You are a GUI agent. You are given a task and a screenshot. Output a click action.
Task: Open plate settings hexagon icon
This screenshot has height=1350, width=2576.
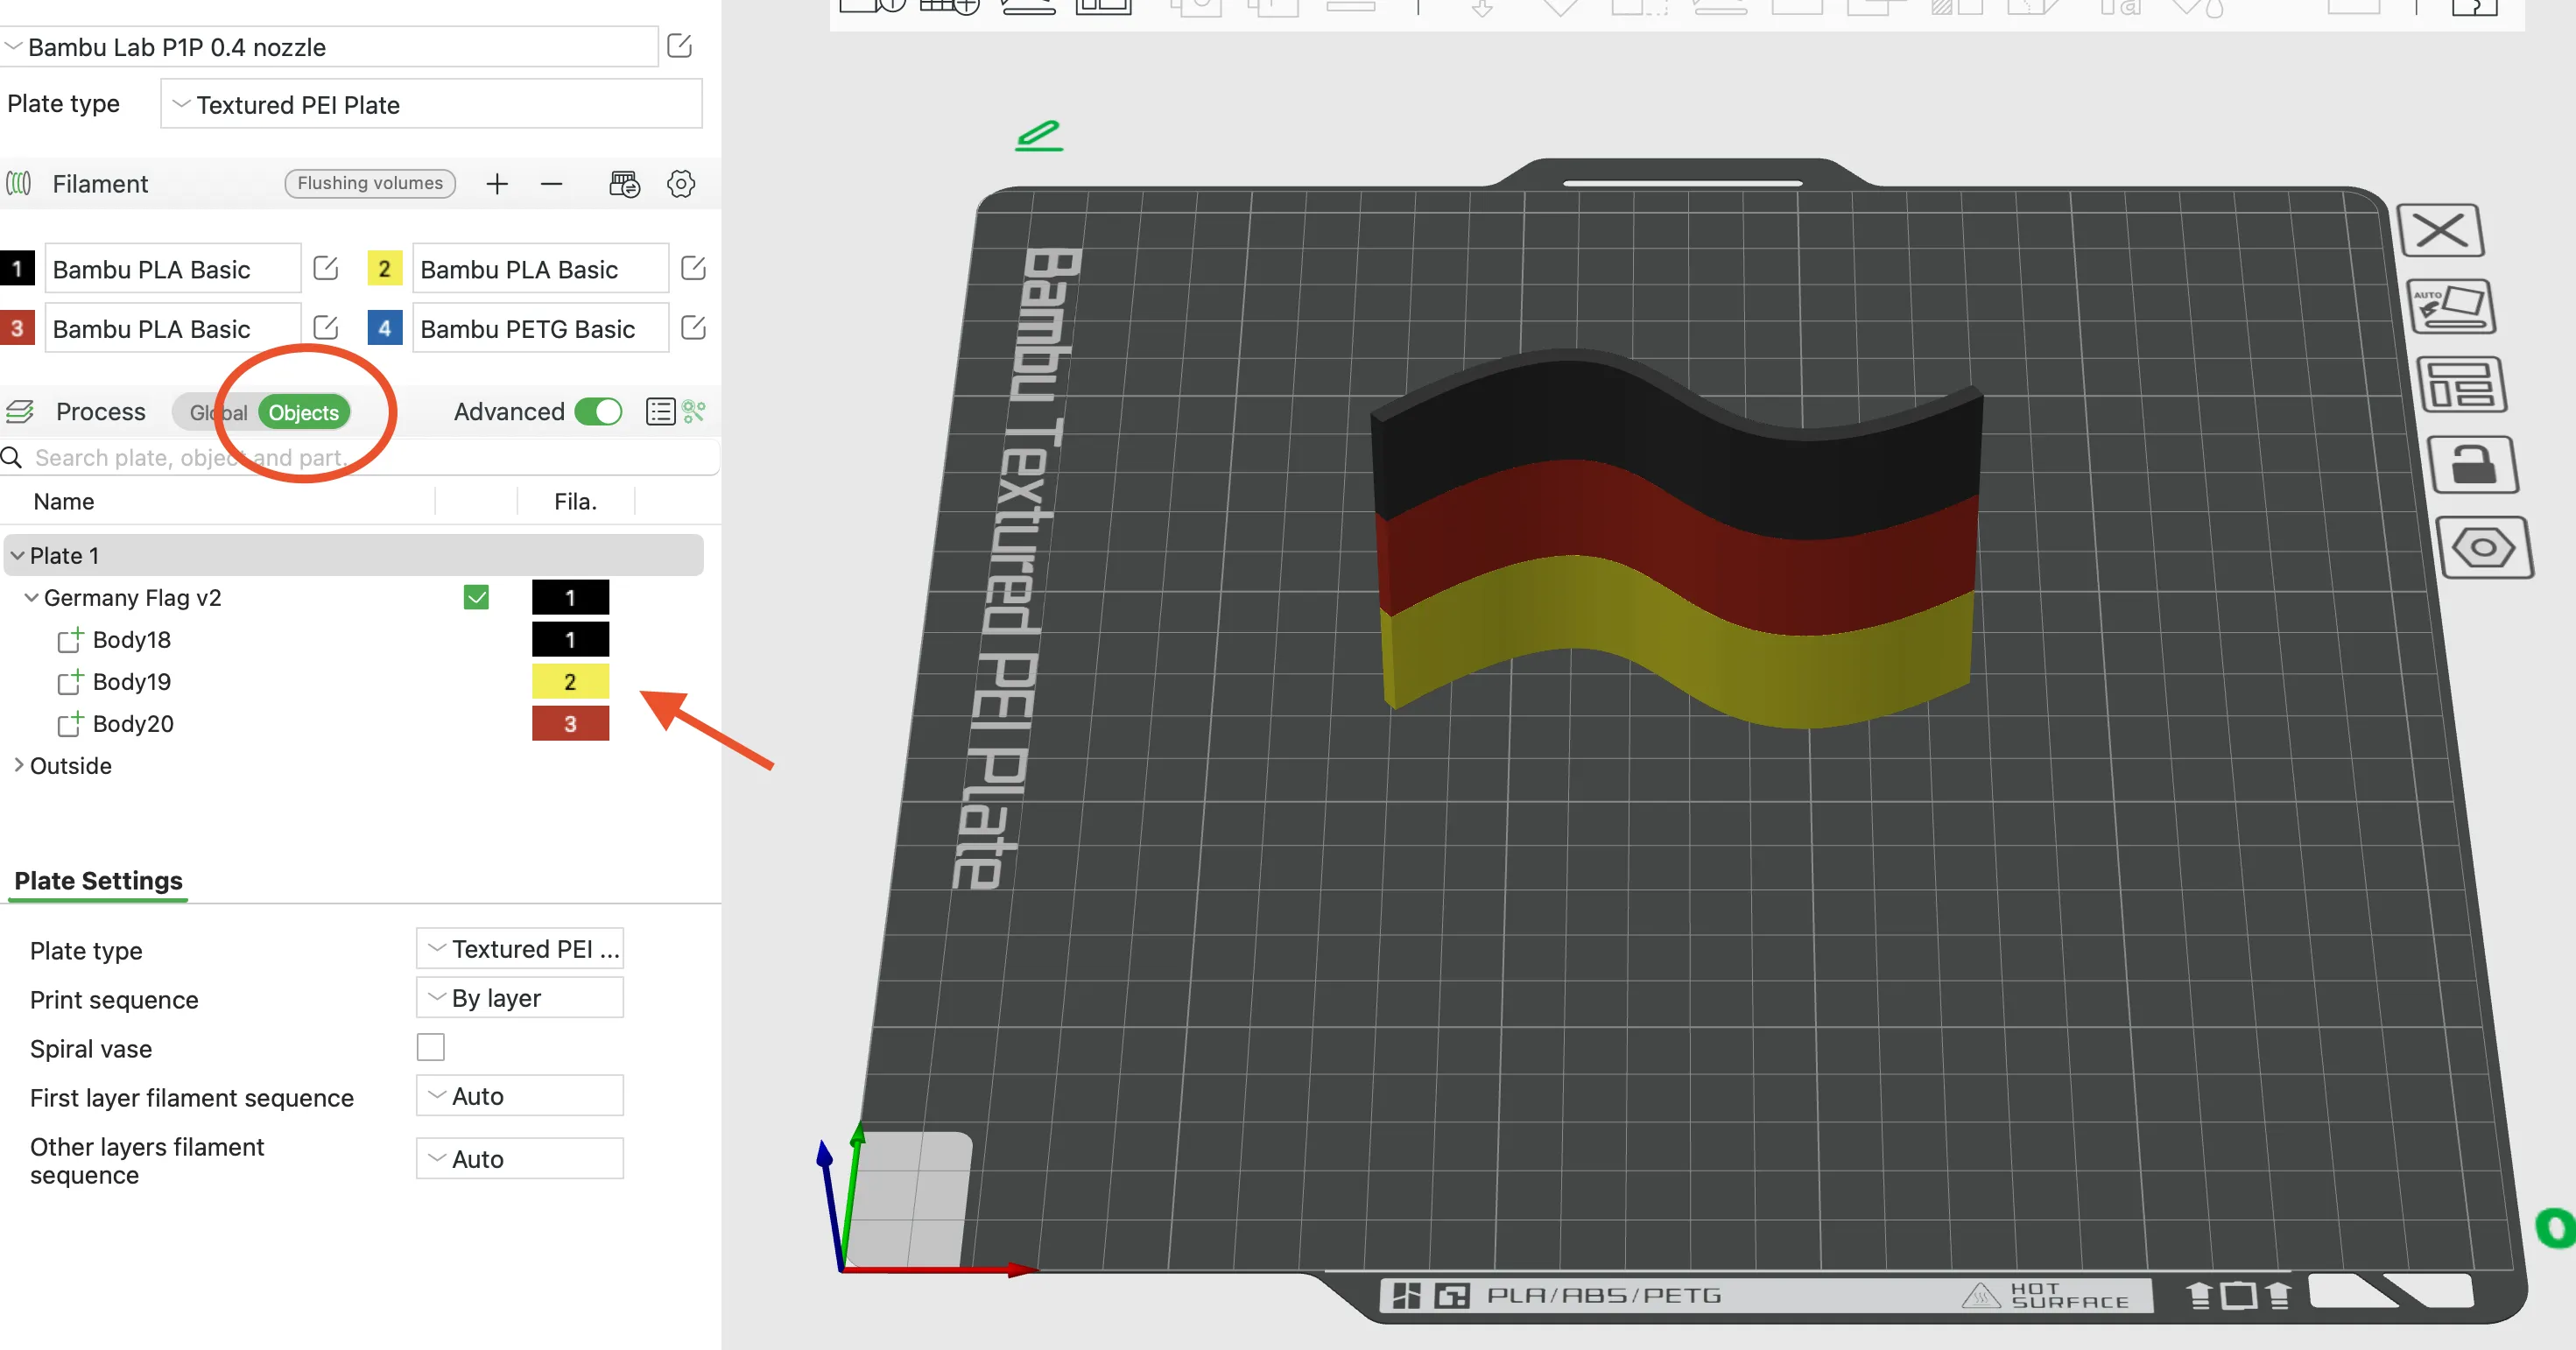click(x=2485, y=547)
